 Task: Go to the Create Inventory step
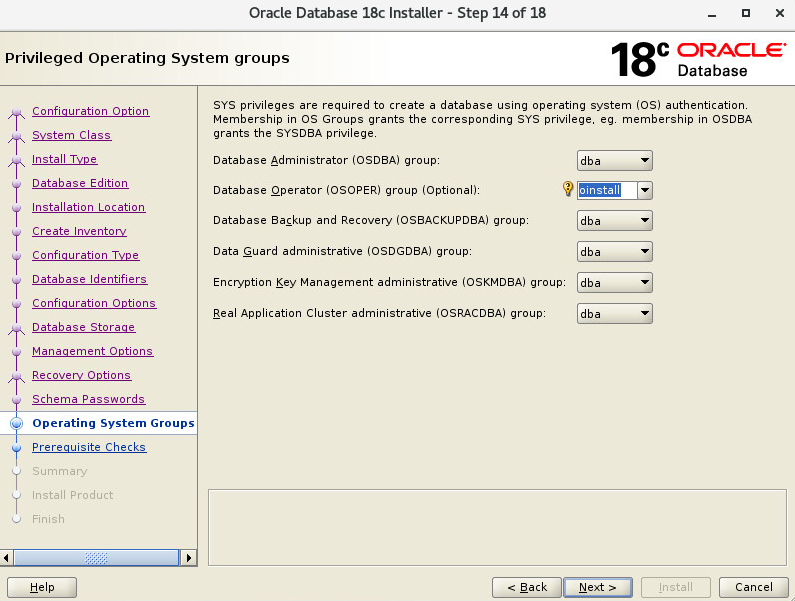pyautogui.click(x=79, y=231)
